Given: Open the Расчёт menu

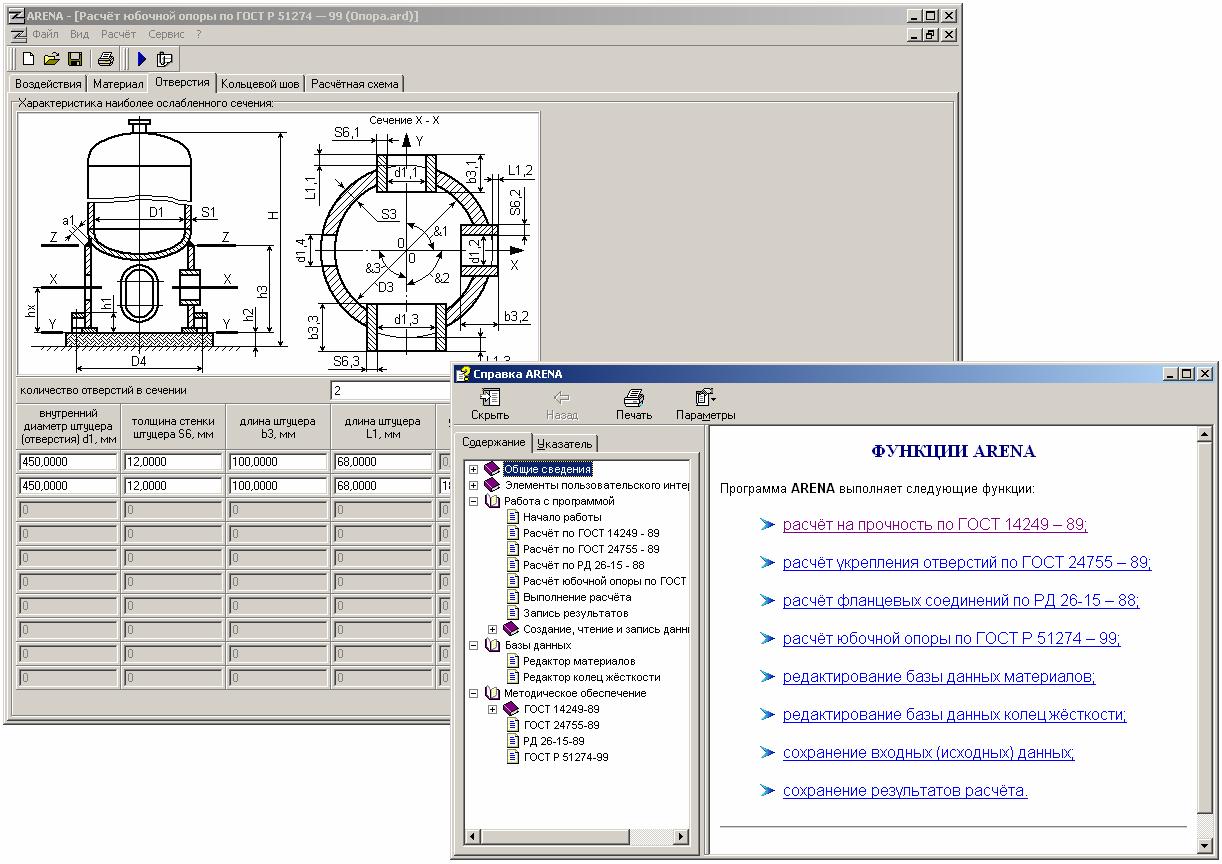Looking at the screenshot, I should coord(118,34).
